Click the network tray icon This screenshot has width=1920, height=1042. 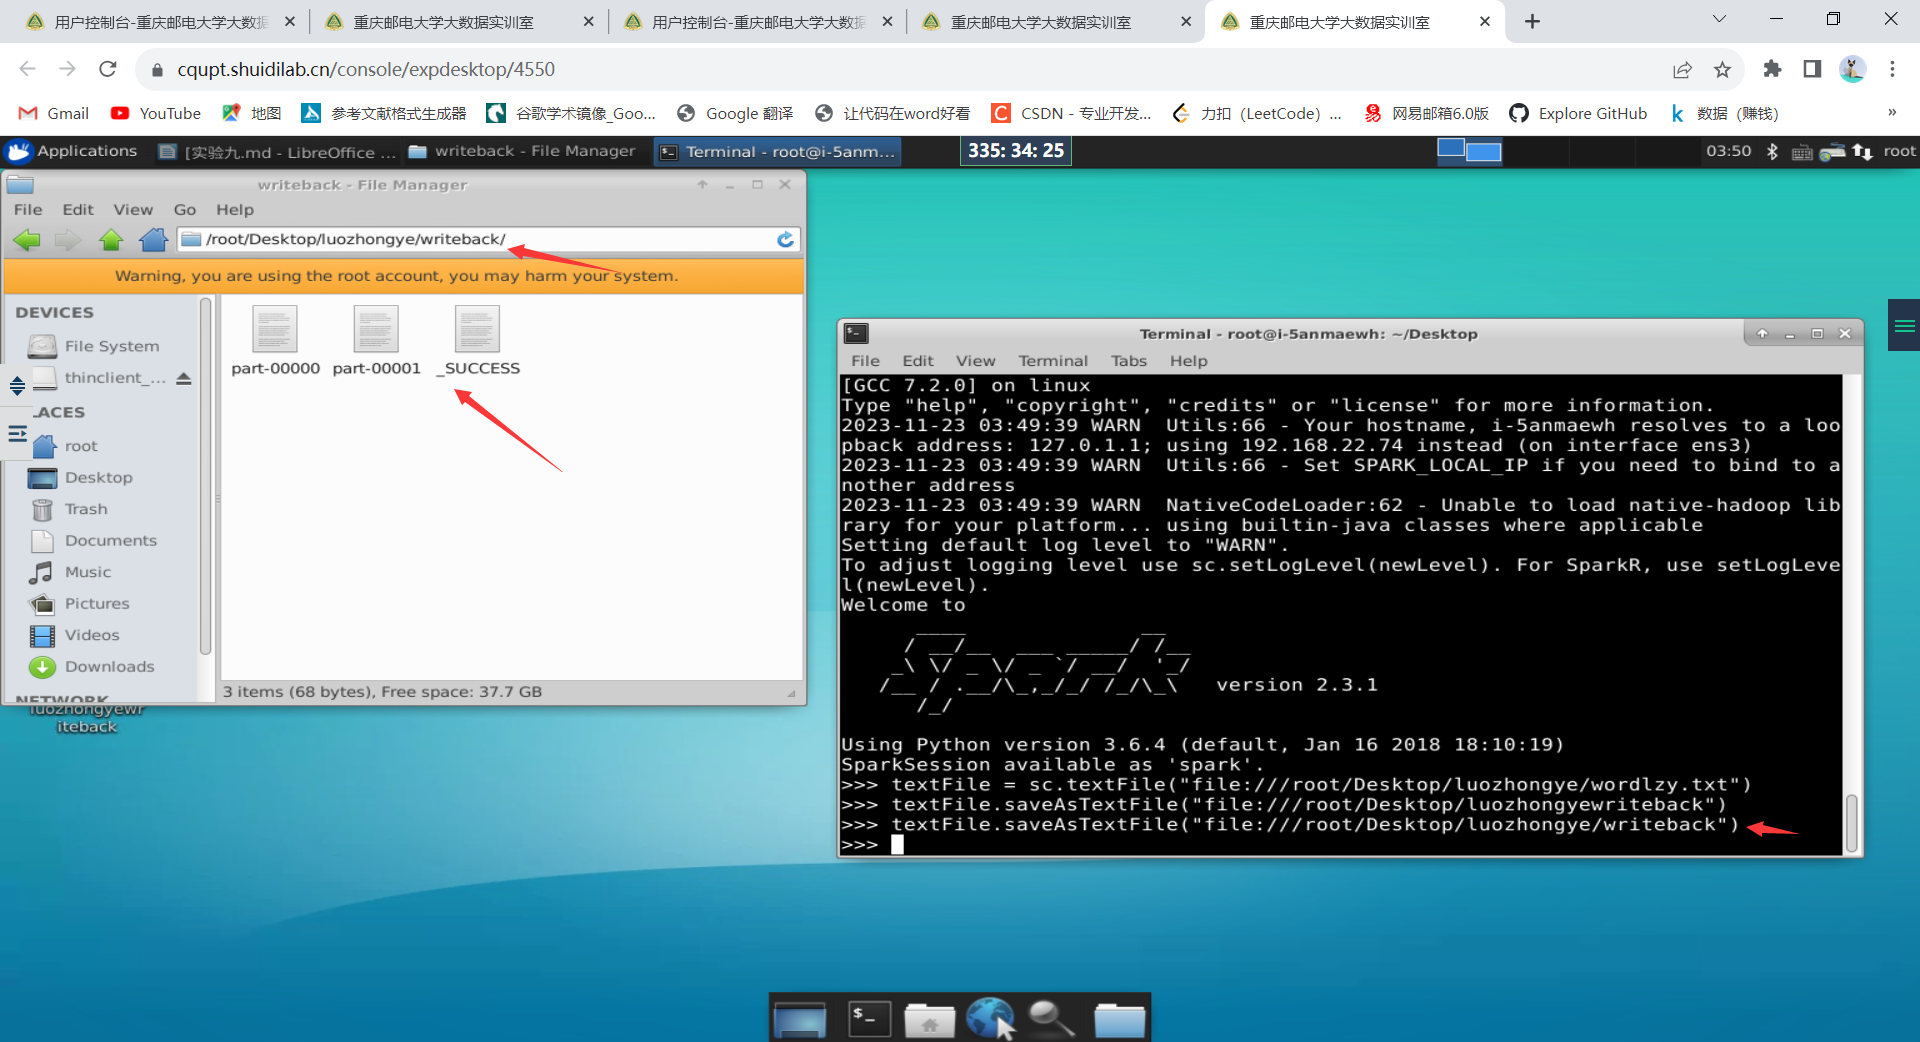point(1862,151)
